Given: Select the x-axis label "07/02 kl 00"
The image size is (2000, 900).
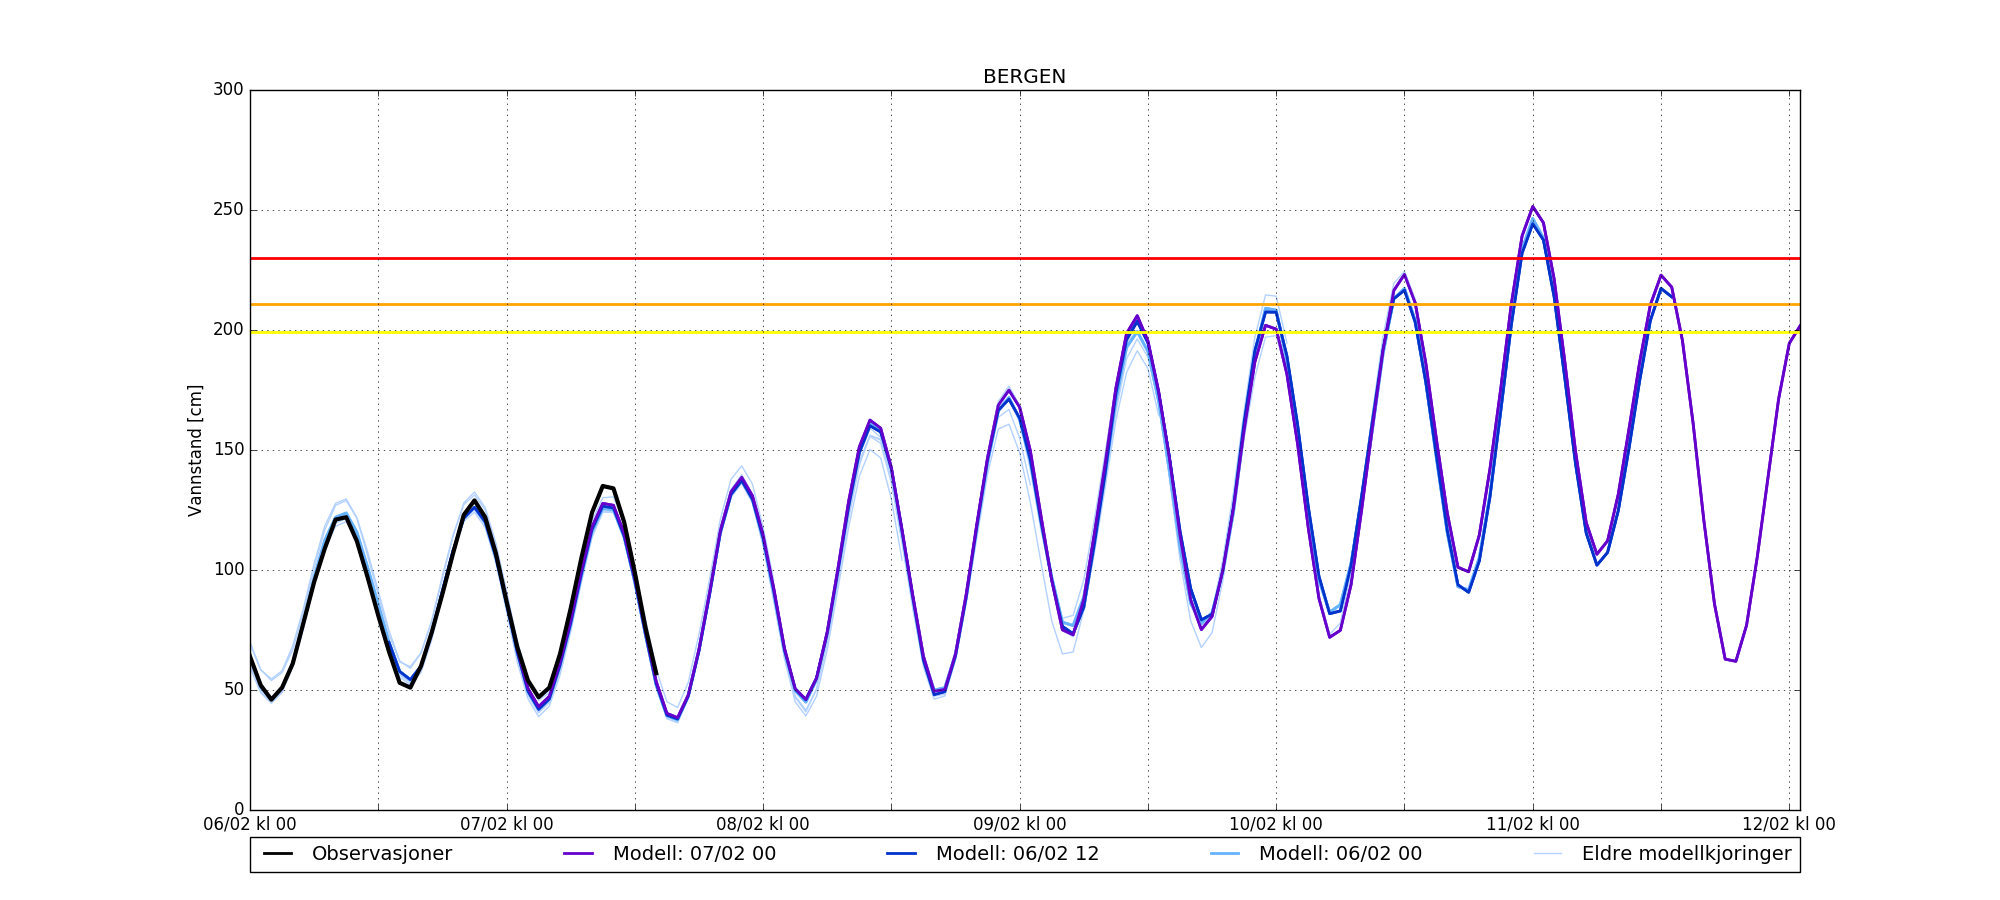Looking at the screenshot, I should point(507,825).
